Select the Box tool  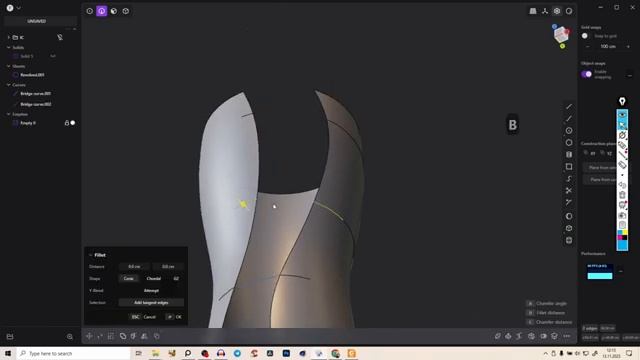click(x=569, y=228)
